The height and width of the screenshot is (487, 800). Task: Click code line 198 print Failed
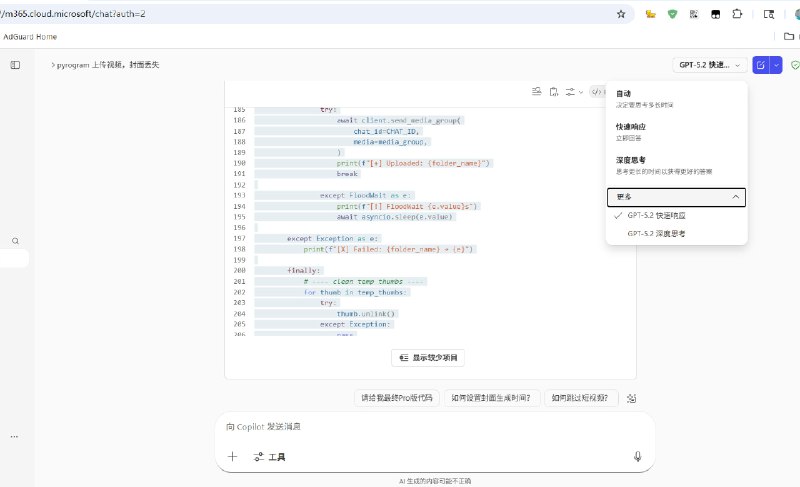tap(388, 249)
